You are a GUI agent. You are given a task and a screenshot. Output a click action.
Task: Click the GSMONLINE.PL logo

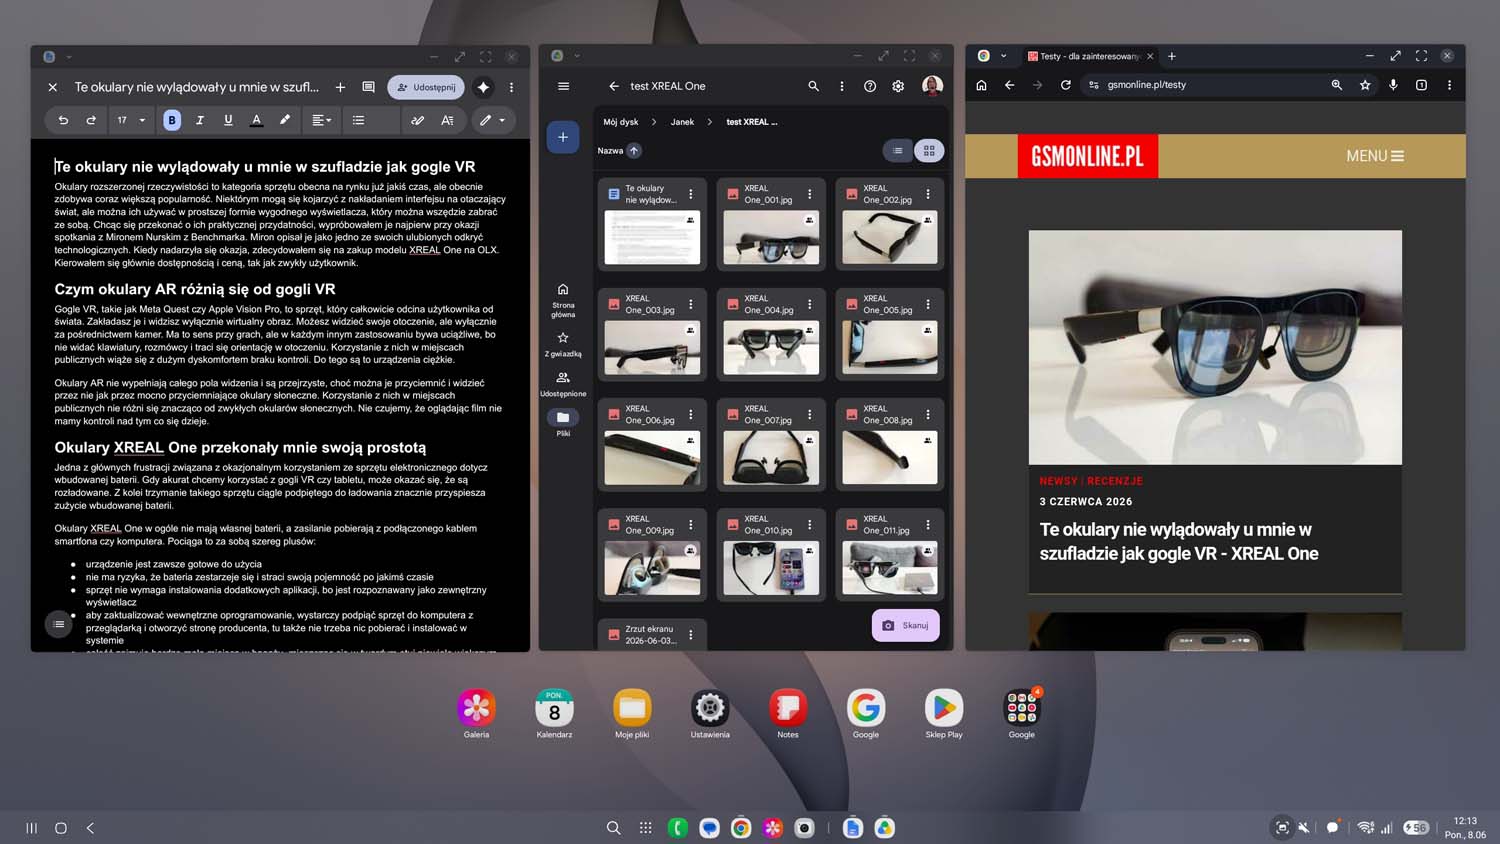coord(1088,156)
